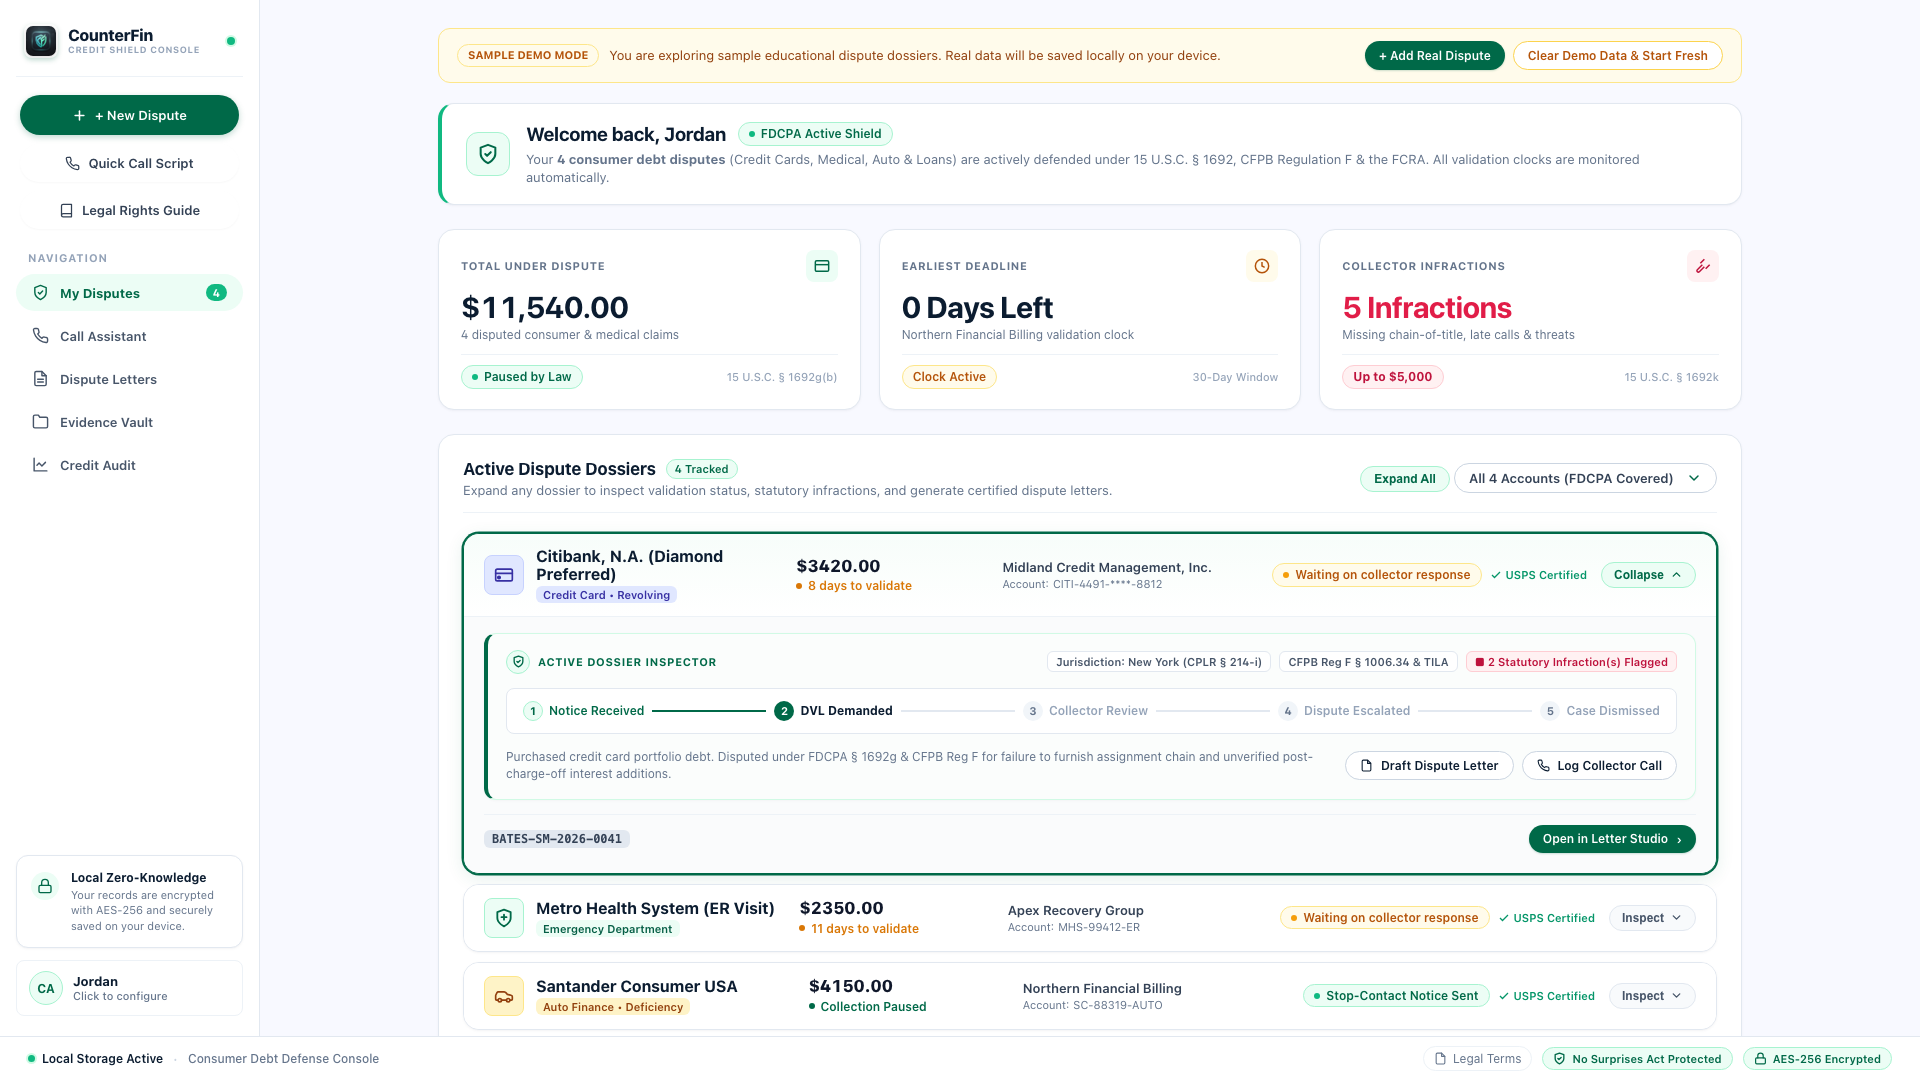This screenshot has height=1080, width=1920.
Task: Select step 4 Dispute Escalated
Action: (x=1344, y=711)
